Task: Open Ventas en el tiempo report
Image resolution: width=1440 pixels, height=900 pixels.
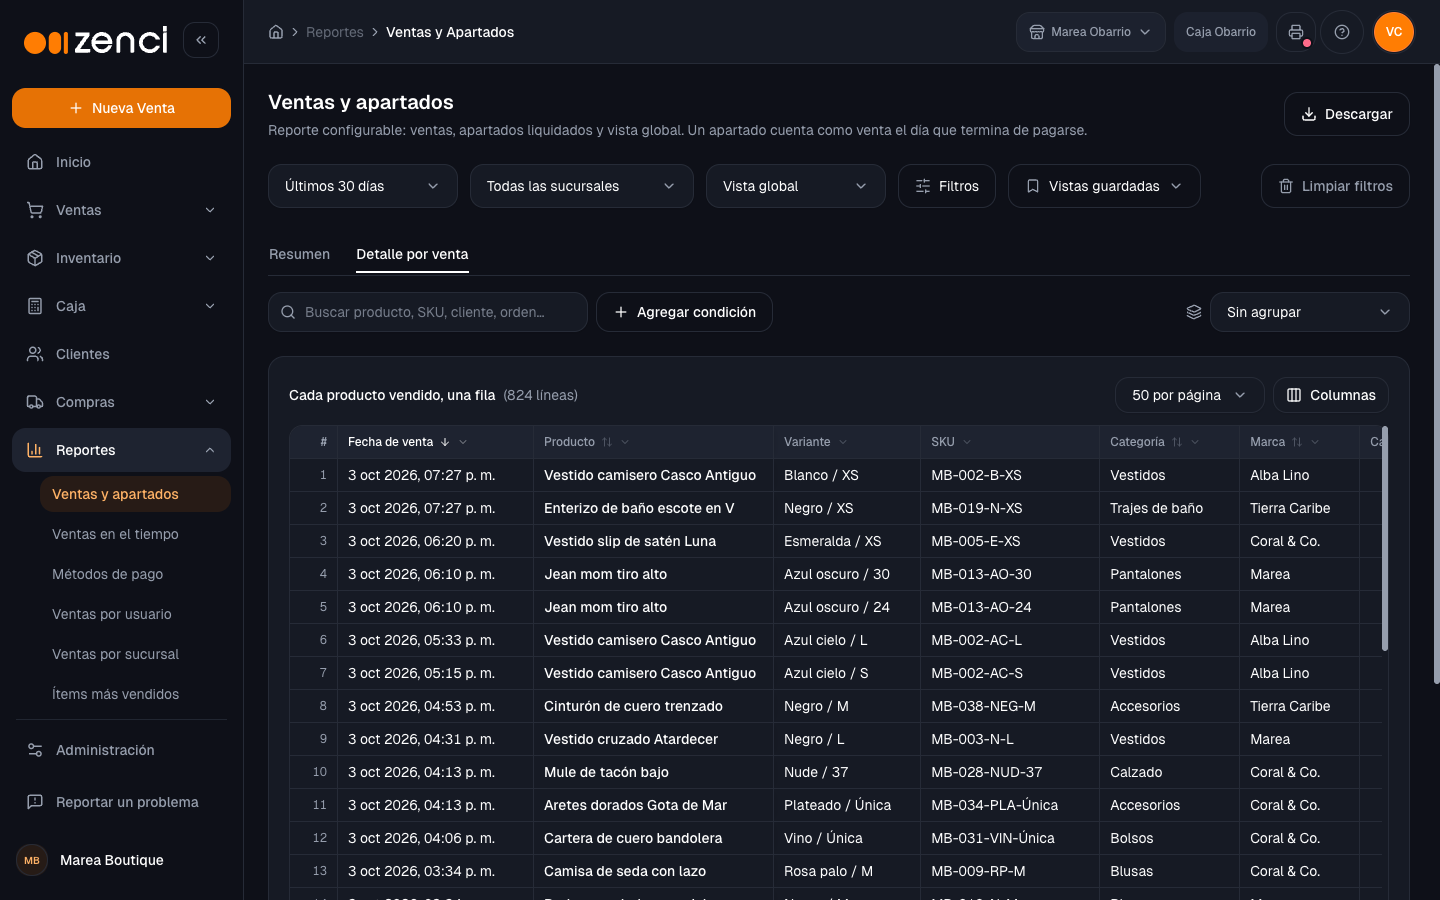Action: tap(135, 534)
